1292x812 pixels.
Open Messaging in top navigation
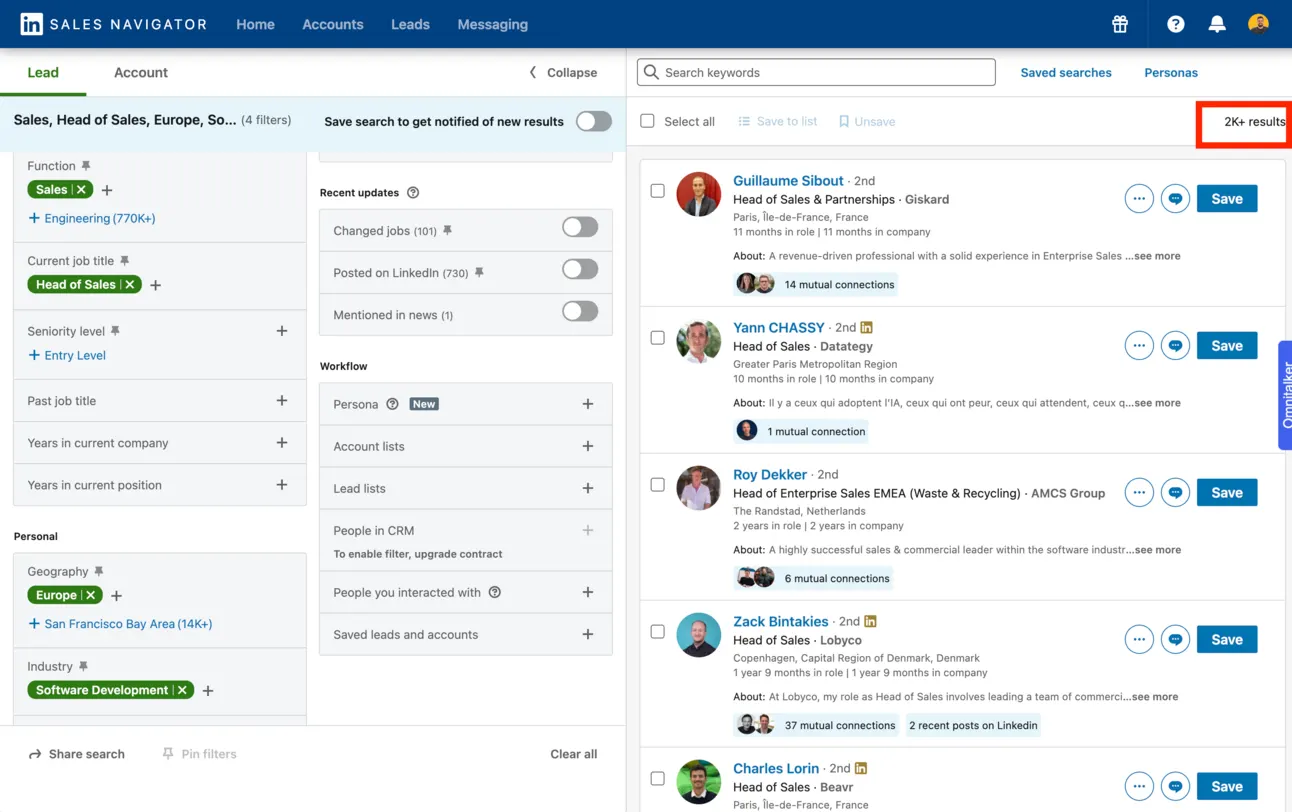[x=493, y=24]
